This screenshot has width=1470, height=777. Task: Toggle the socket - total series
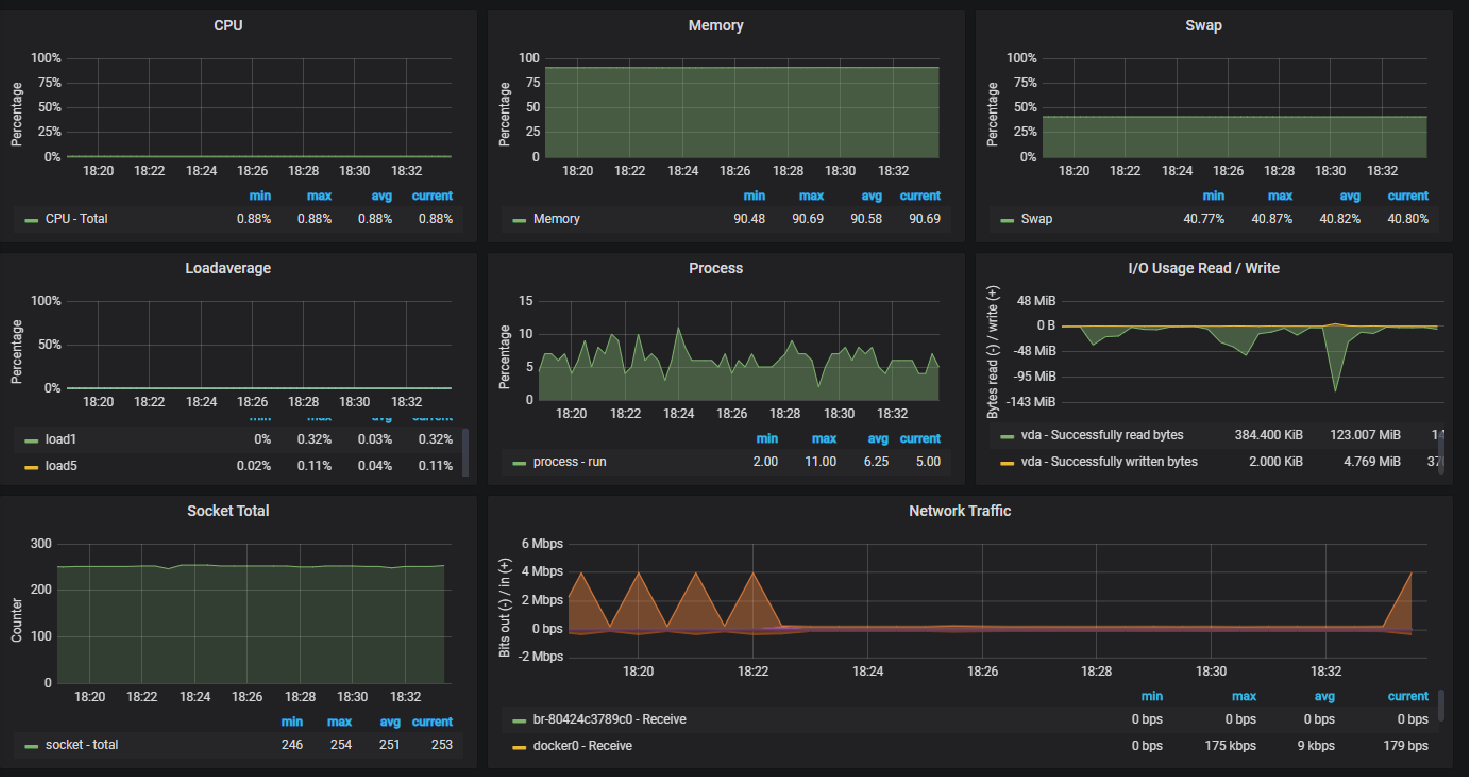point(82,744)
